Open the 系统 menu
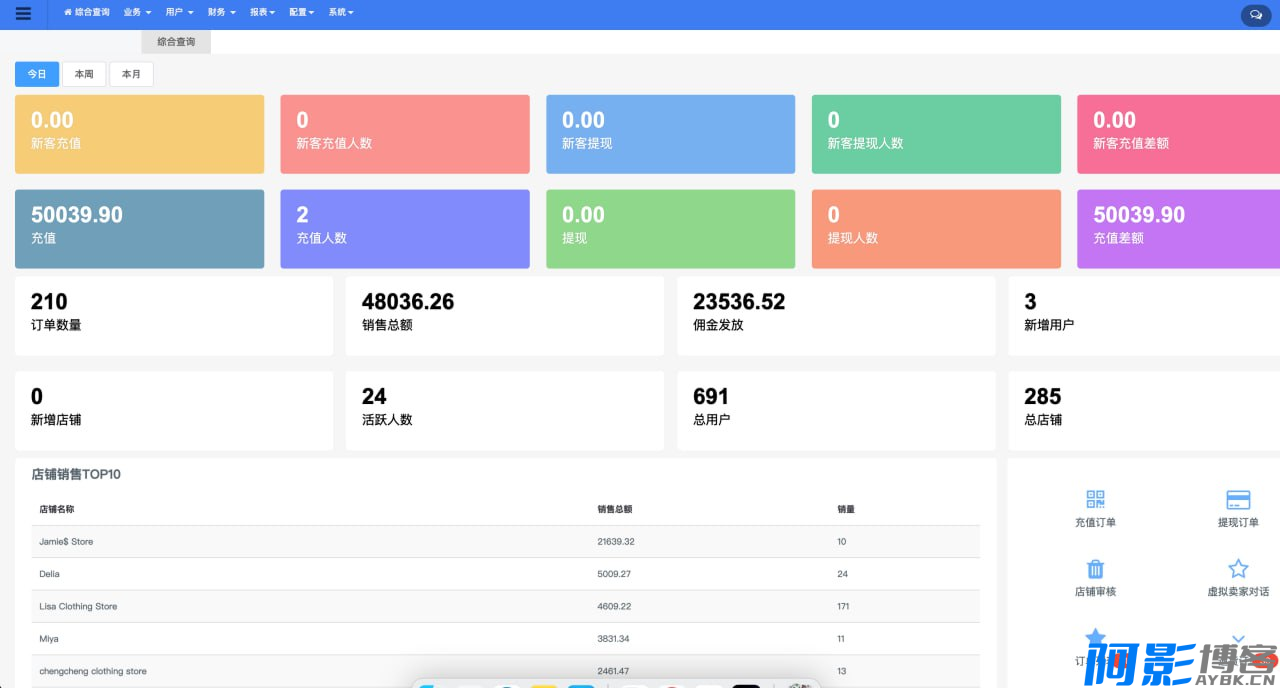Screen dimensions: 1280x688 [340, 12]
